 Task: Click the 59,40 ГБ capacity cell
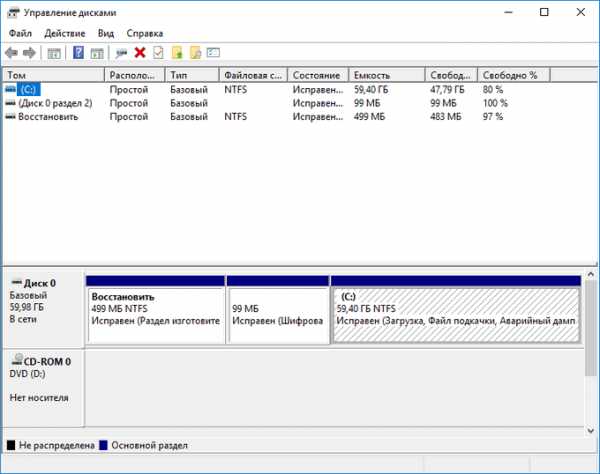tap(371, 90)
